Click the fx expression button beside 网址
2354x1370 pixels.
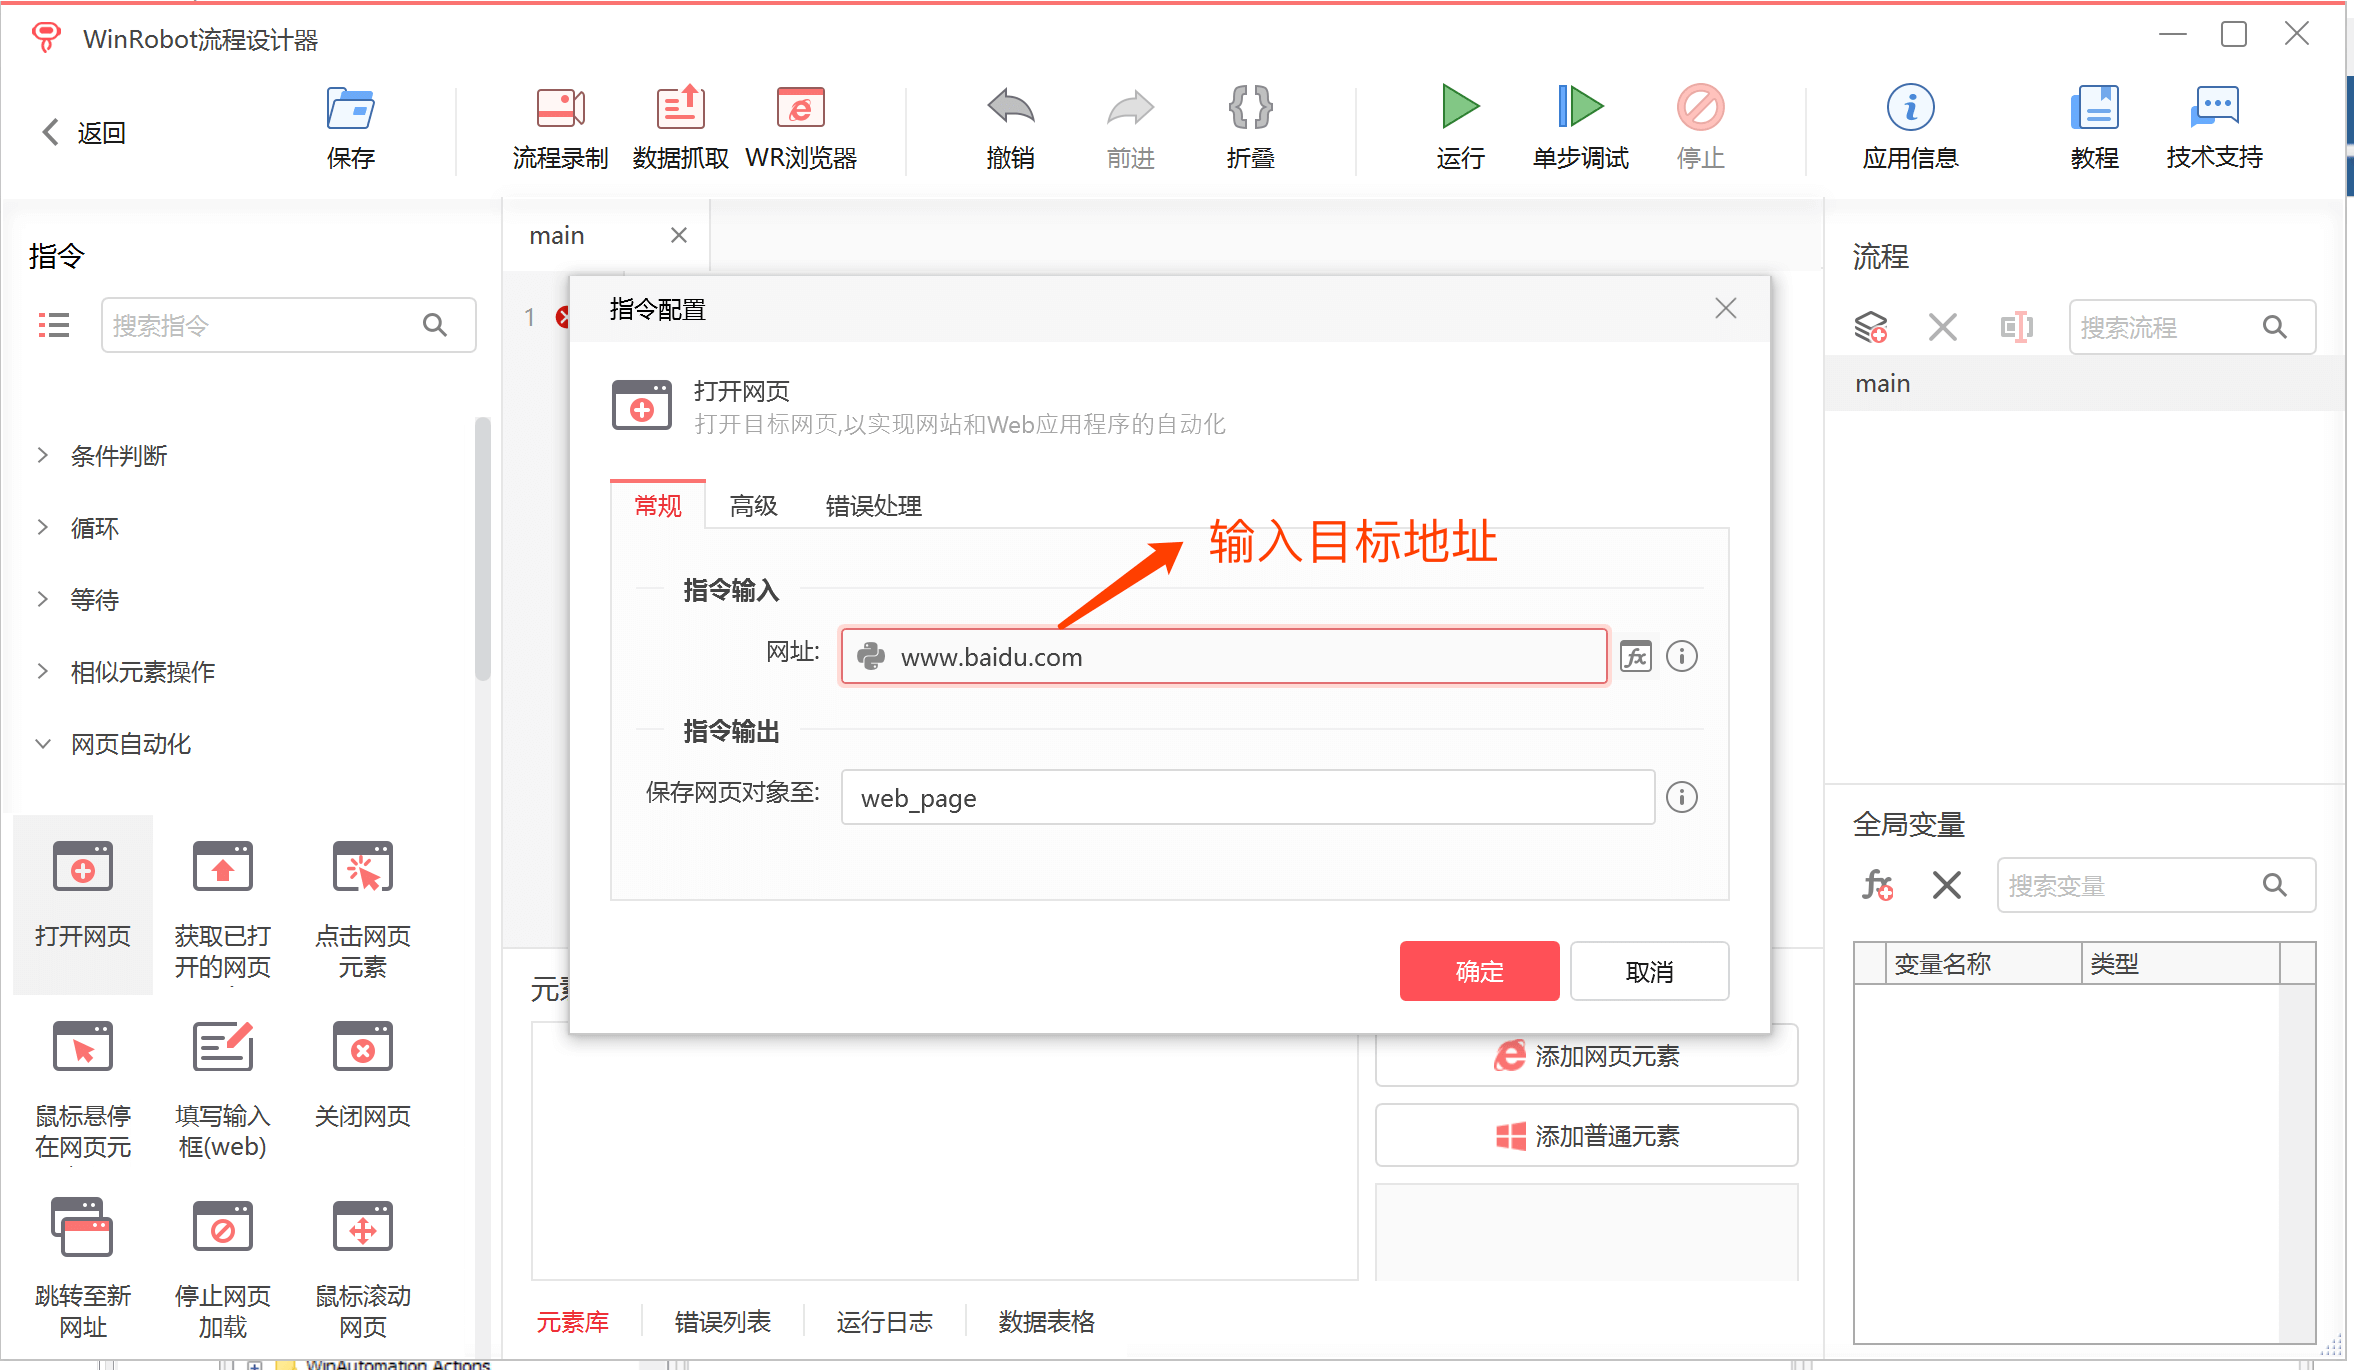coord(1636,657)
